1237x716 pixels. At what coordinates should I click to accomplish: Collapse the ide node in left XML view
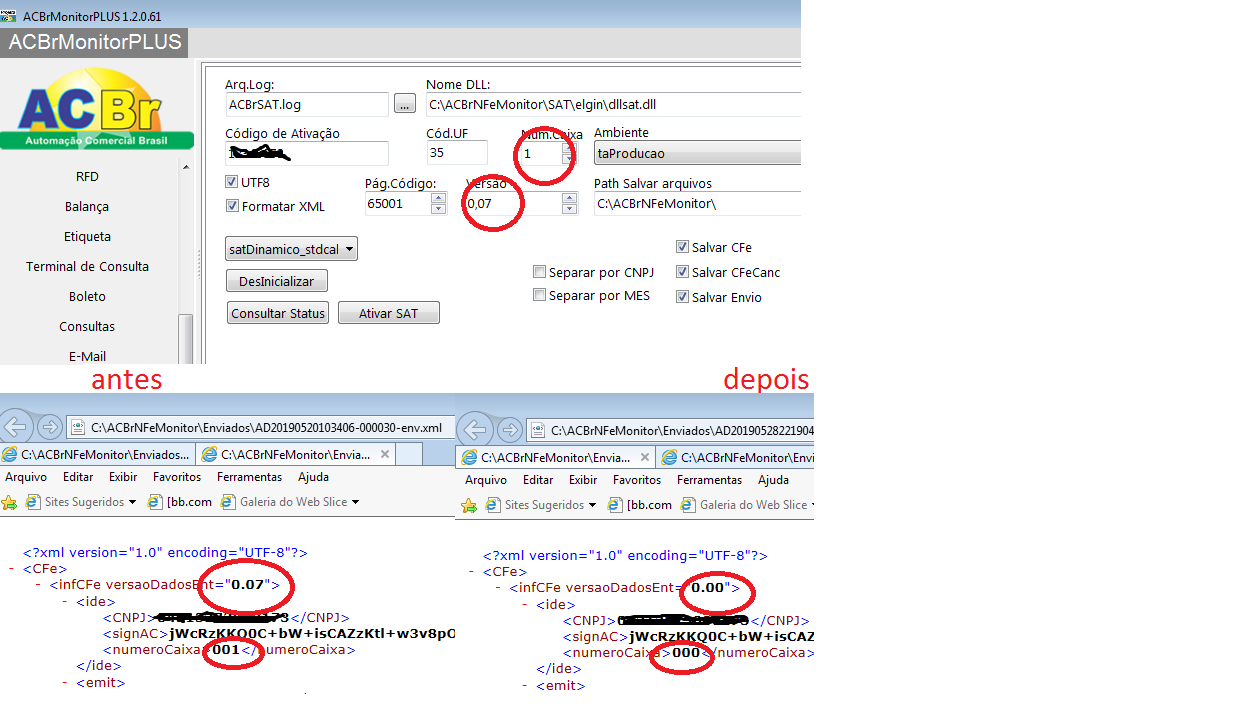65,602
